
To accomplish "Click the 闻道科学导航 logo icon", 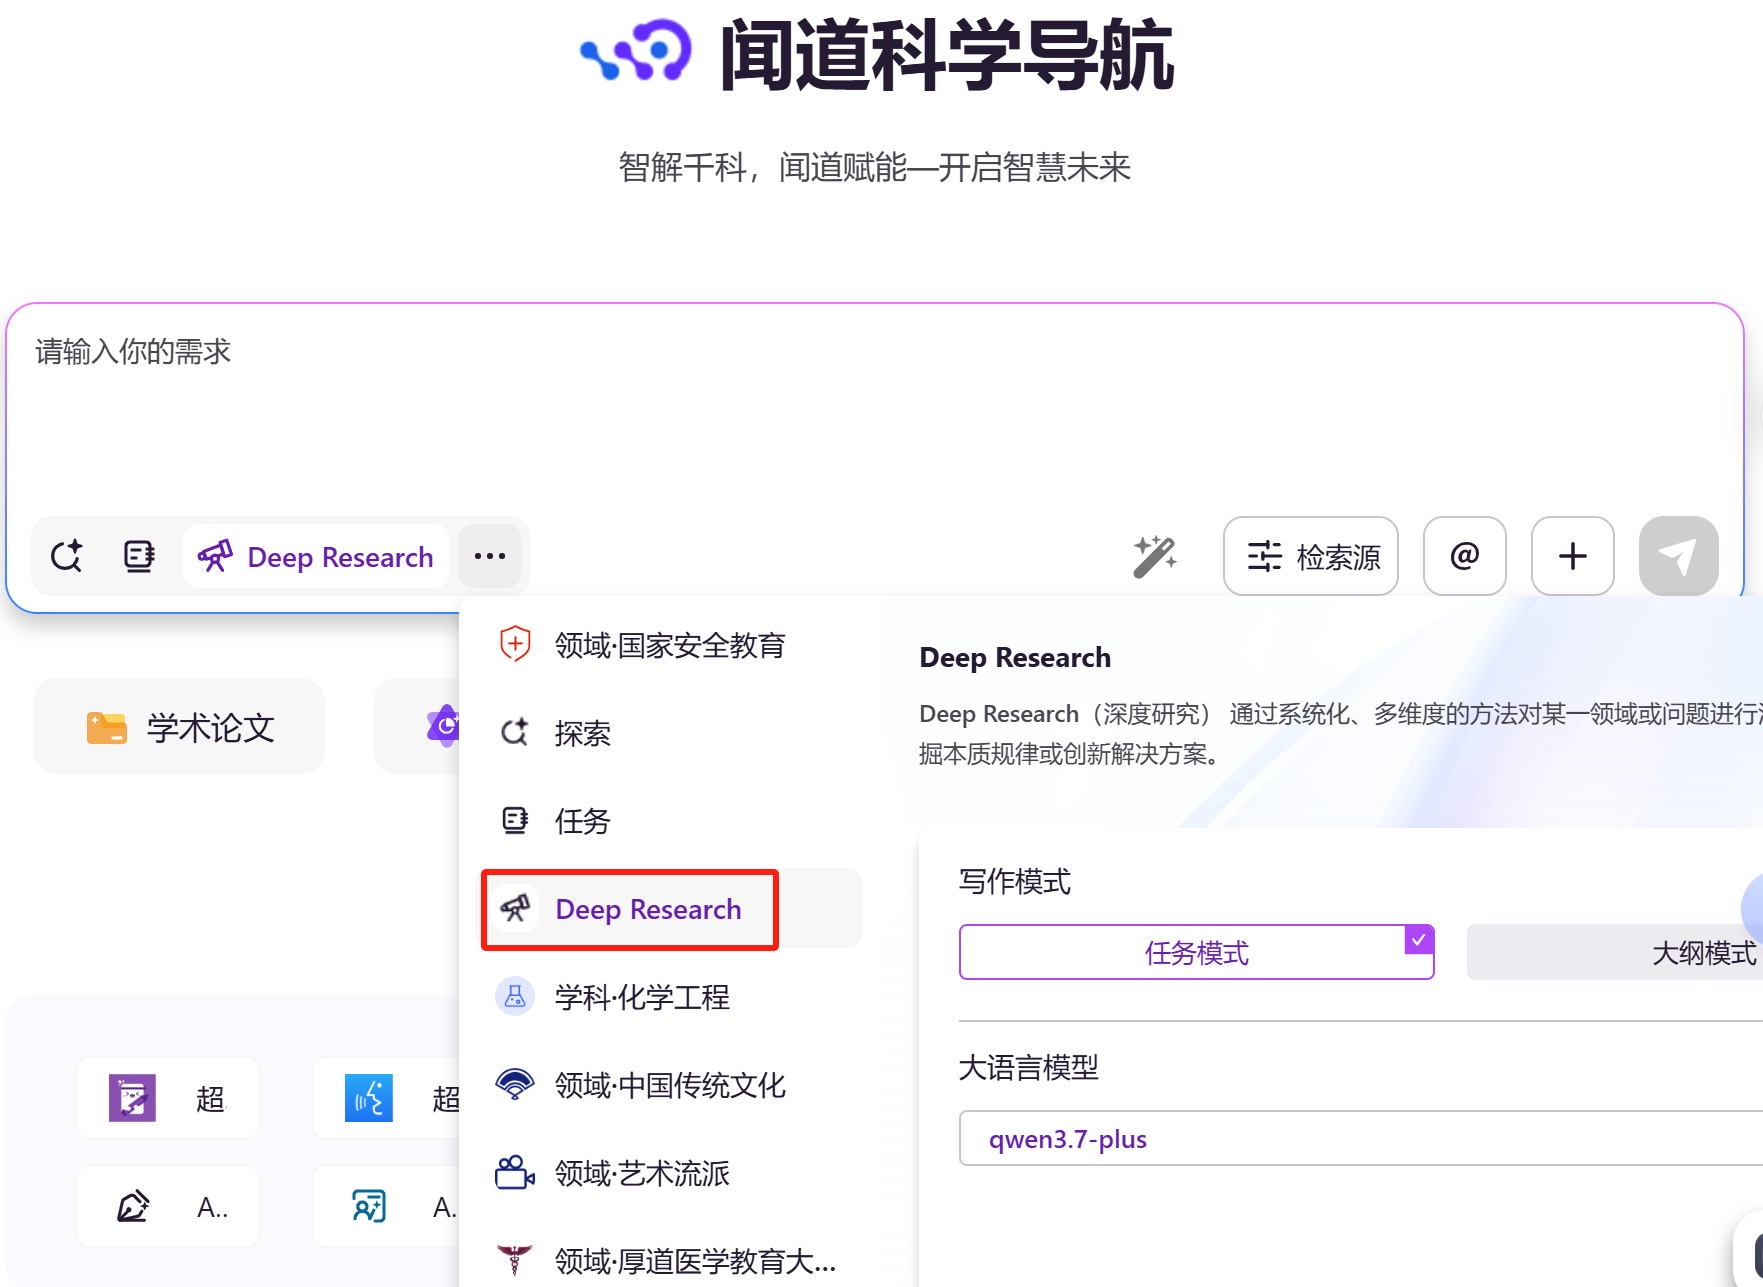I will [x=637, y=50].
